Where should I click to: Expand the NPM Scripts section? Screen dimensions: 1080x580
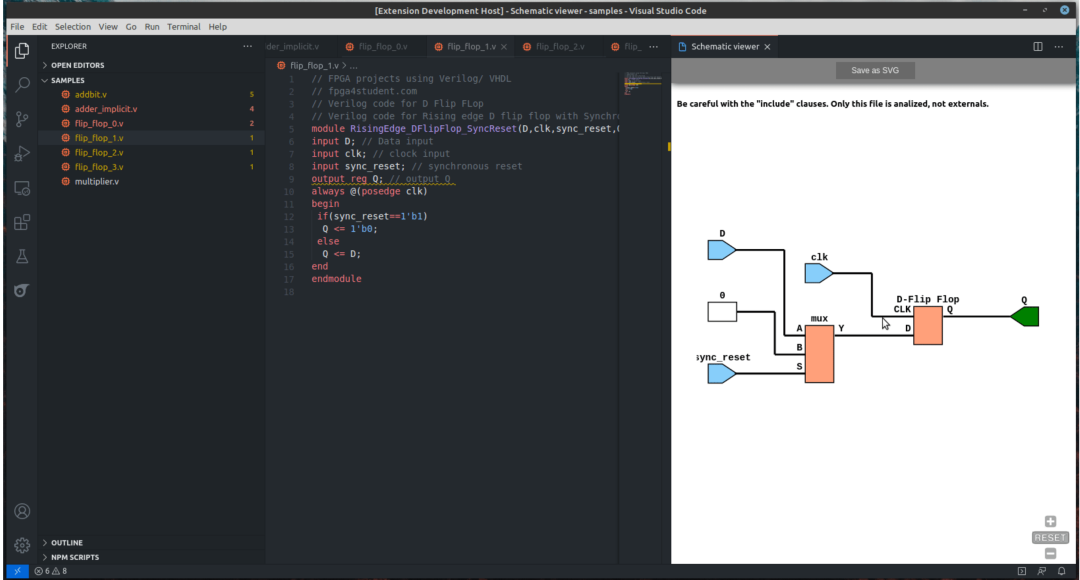(x=74, y=557)
